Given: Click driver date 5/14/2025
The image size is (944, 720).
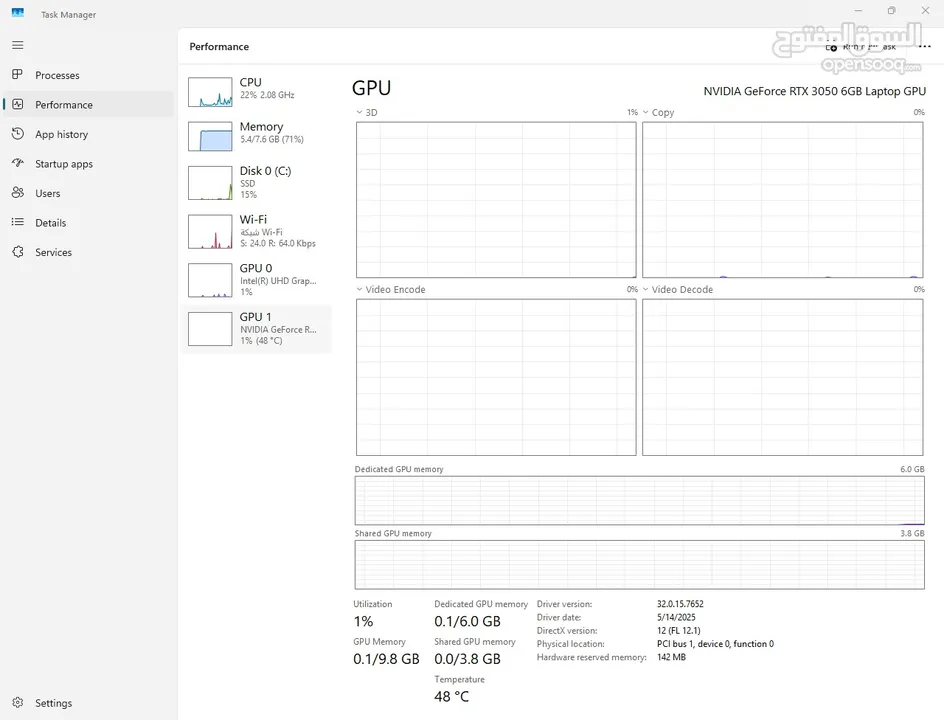Looking at the screenshot, I should tap(676, 617).
